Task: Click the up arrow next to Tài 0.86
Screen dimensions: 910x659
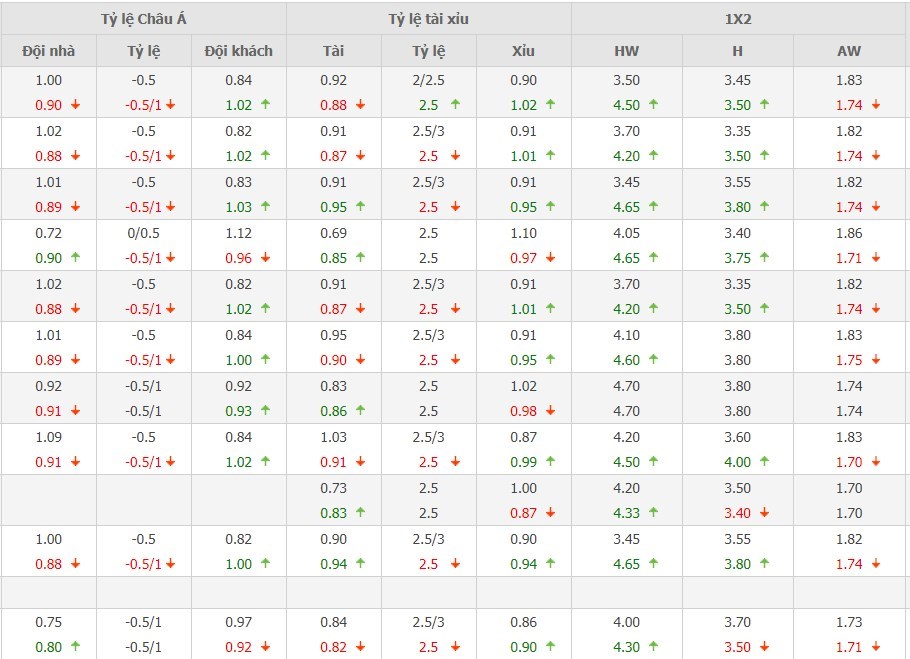Action: click(x=360, y=411)
